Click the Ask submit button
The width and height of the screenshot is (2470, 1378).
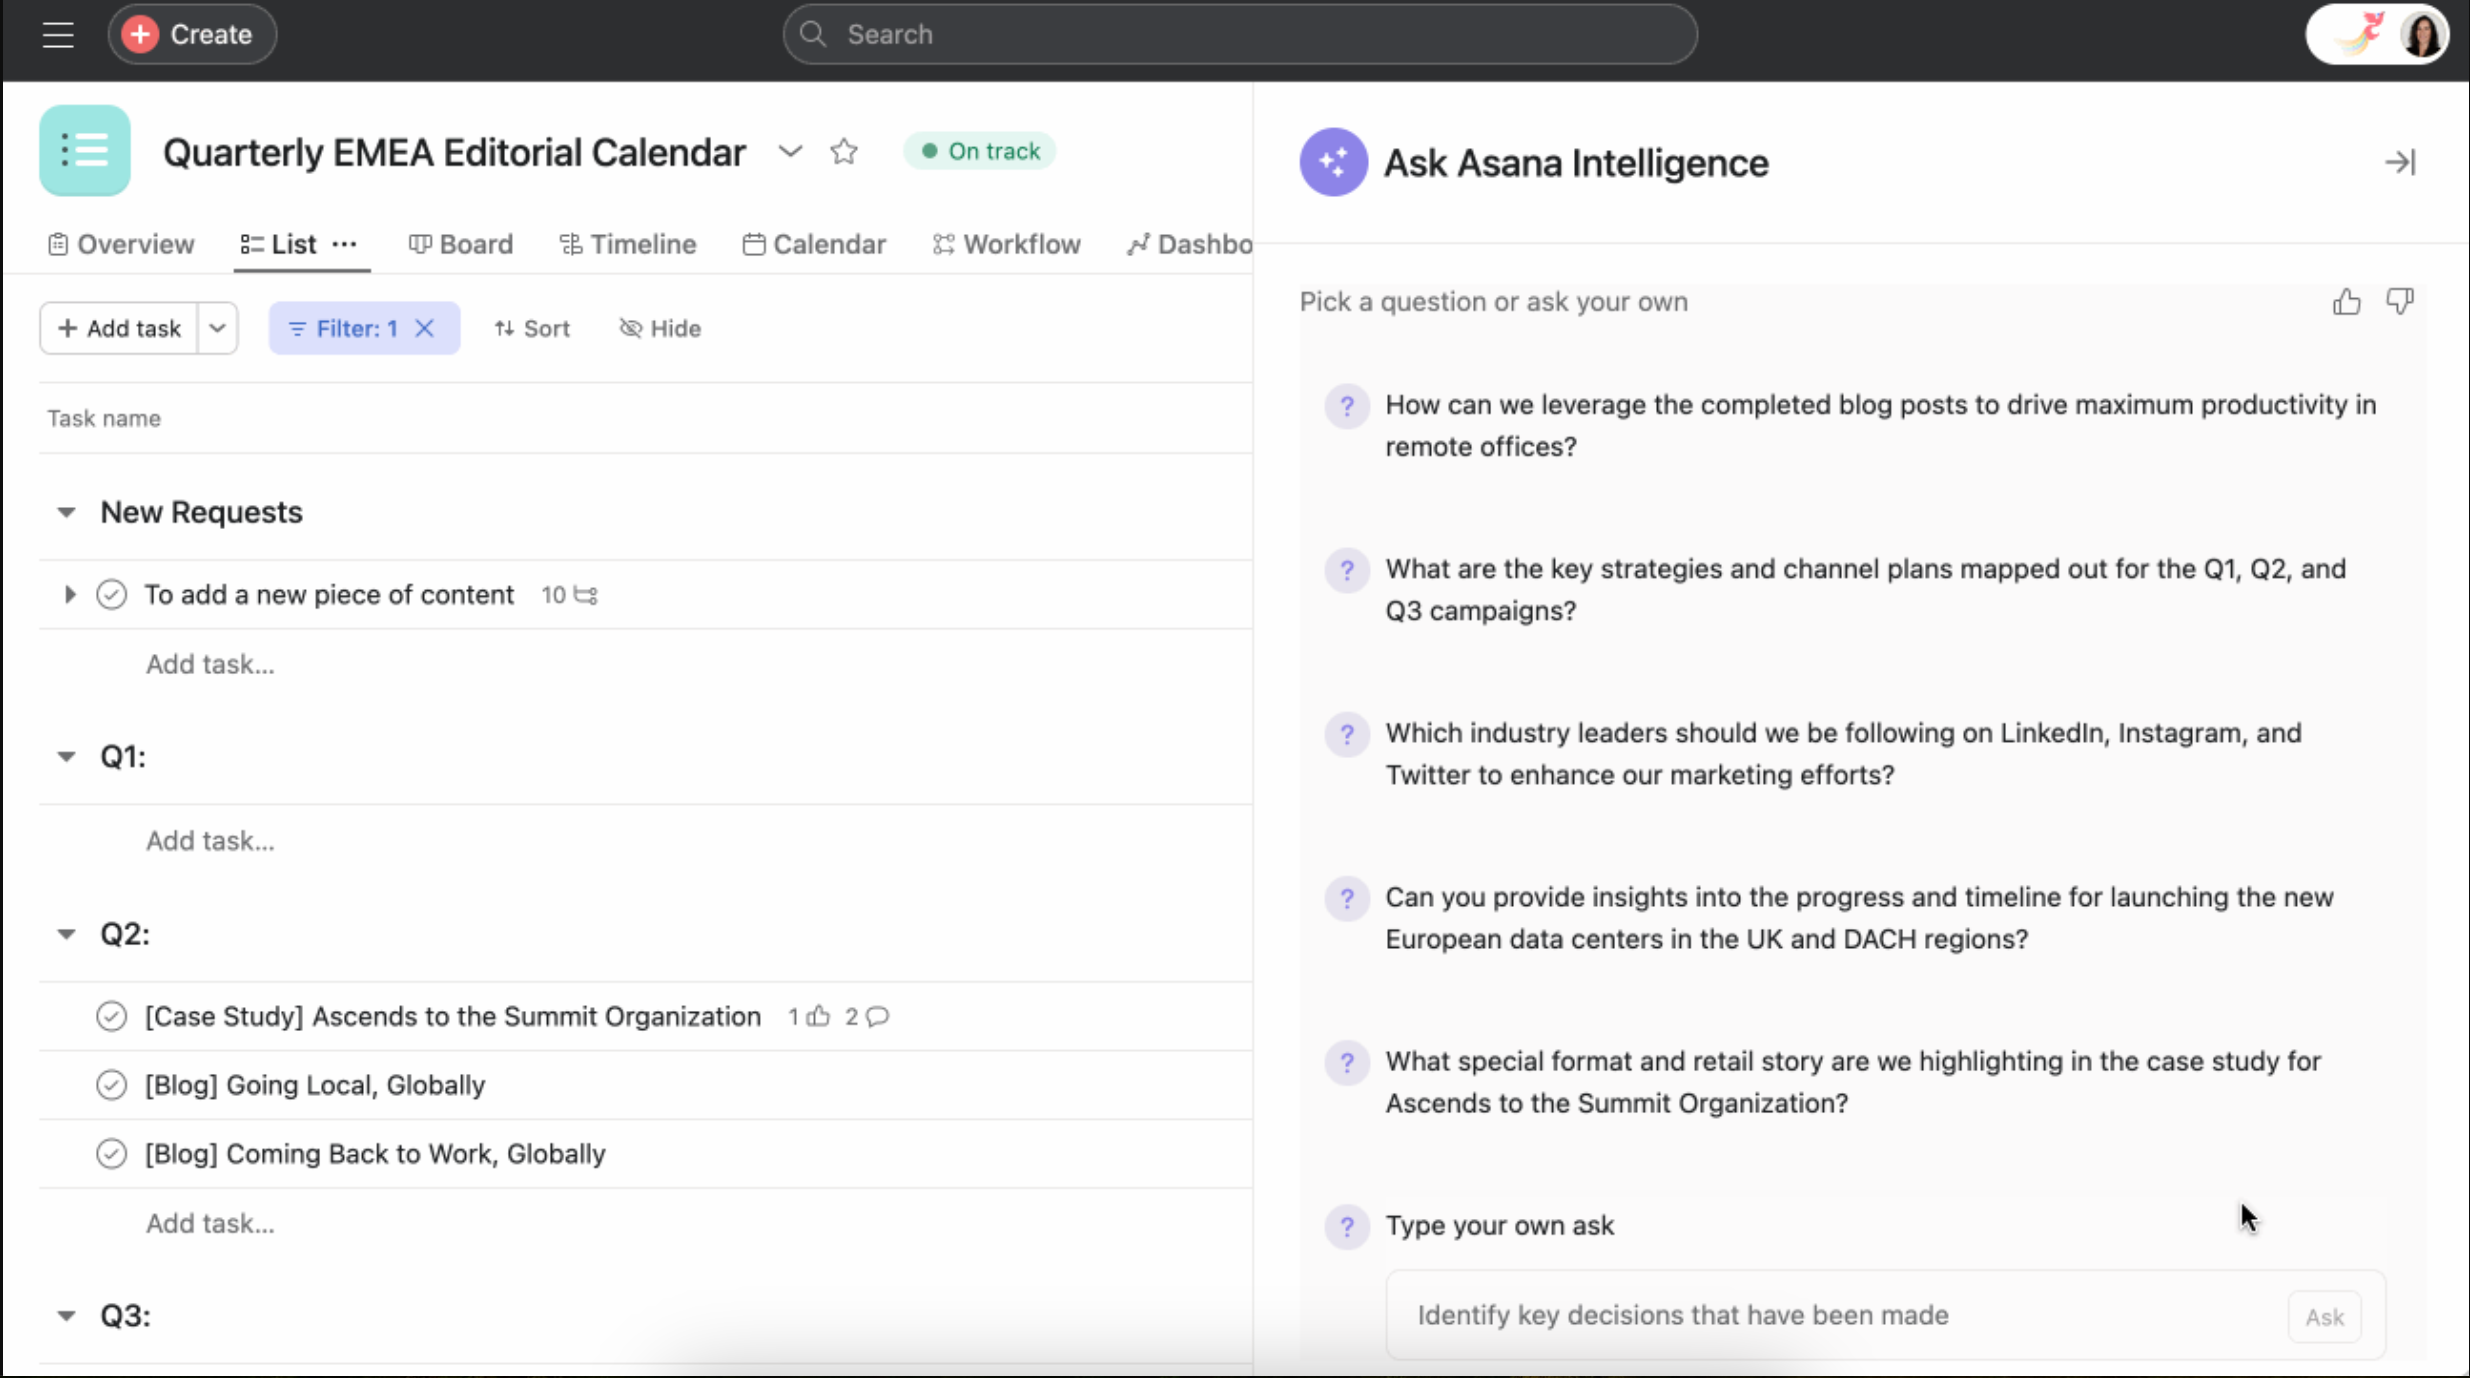(x=2324, y=1317)
